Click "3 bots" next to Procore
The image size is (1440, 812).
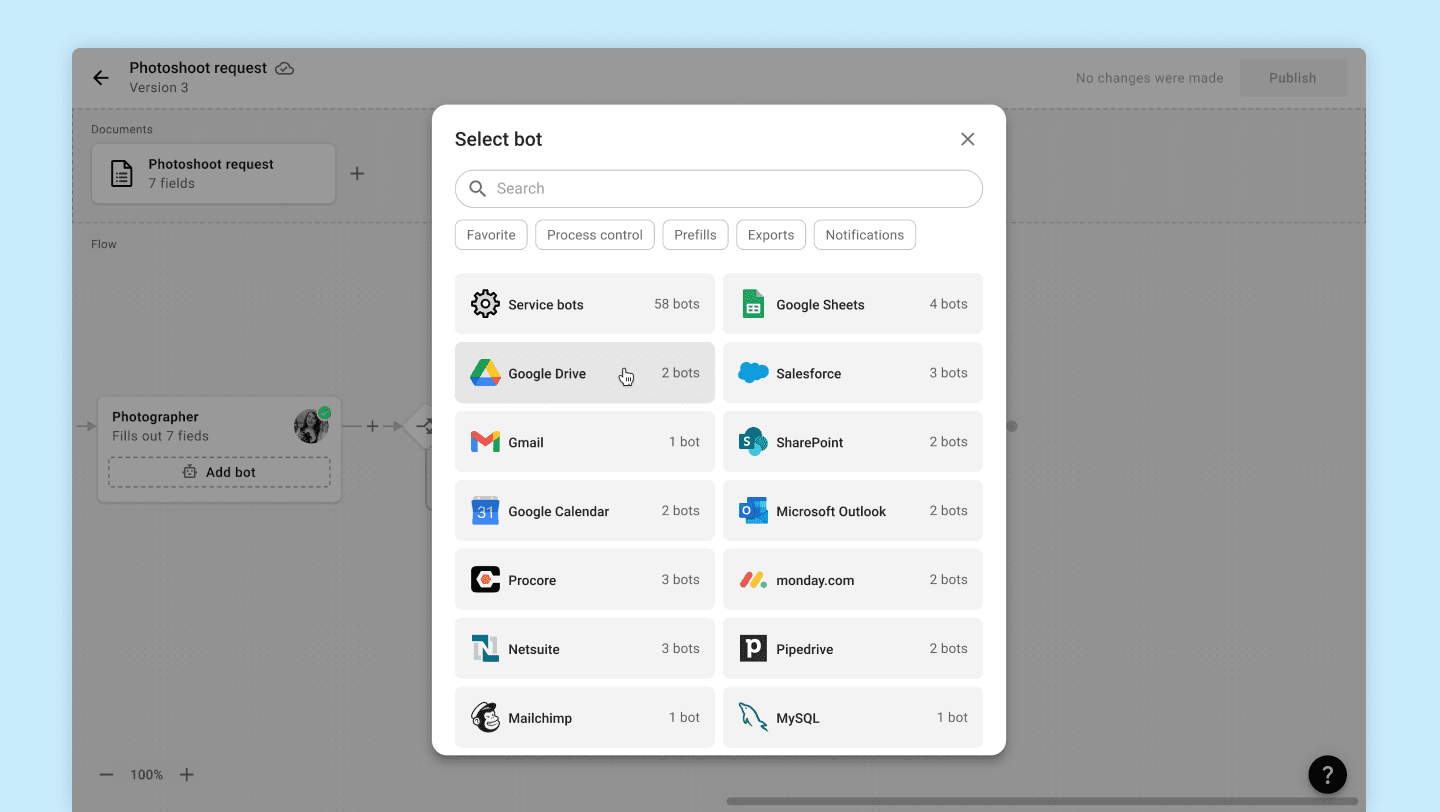tap(680, 580)
